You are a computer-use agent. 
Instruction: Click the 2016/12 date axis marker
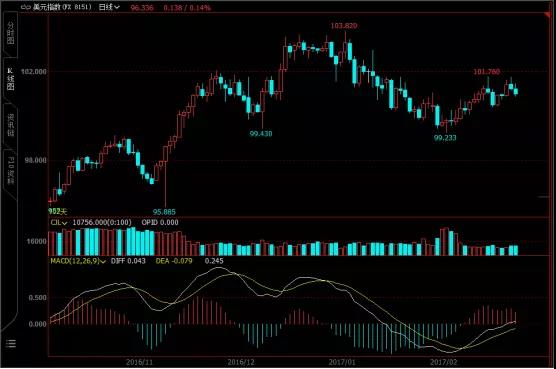[x=241, y=362]
